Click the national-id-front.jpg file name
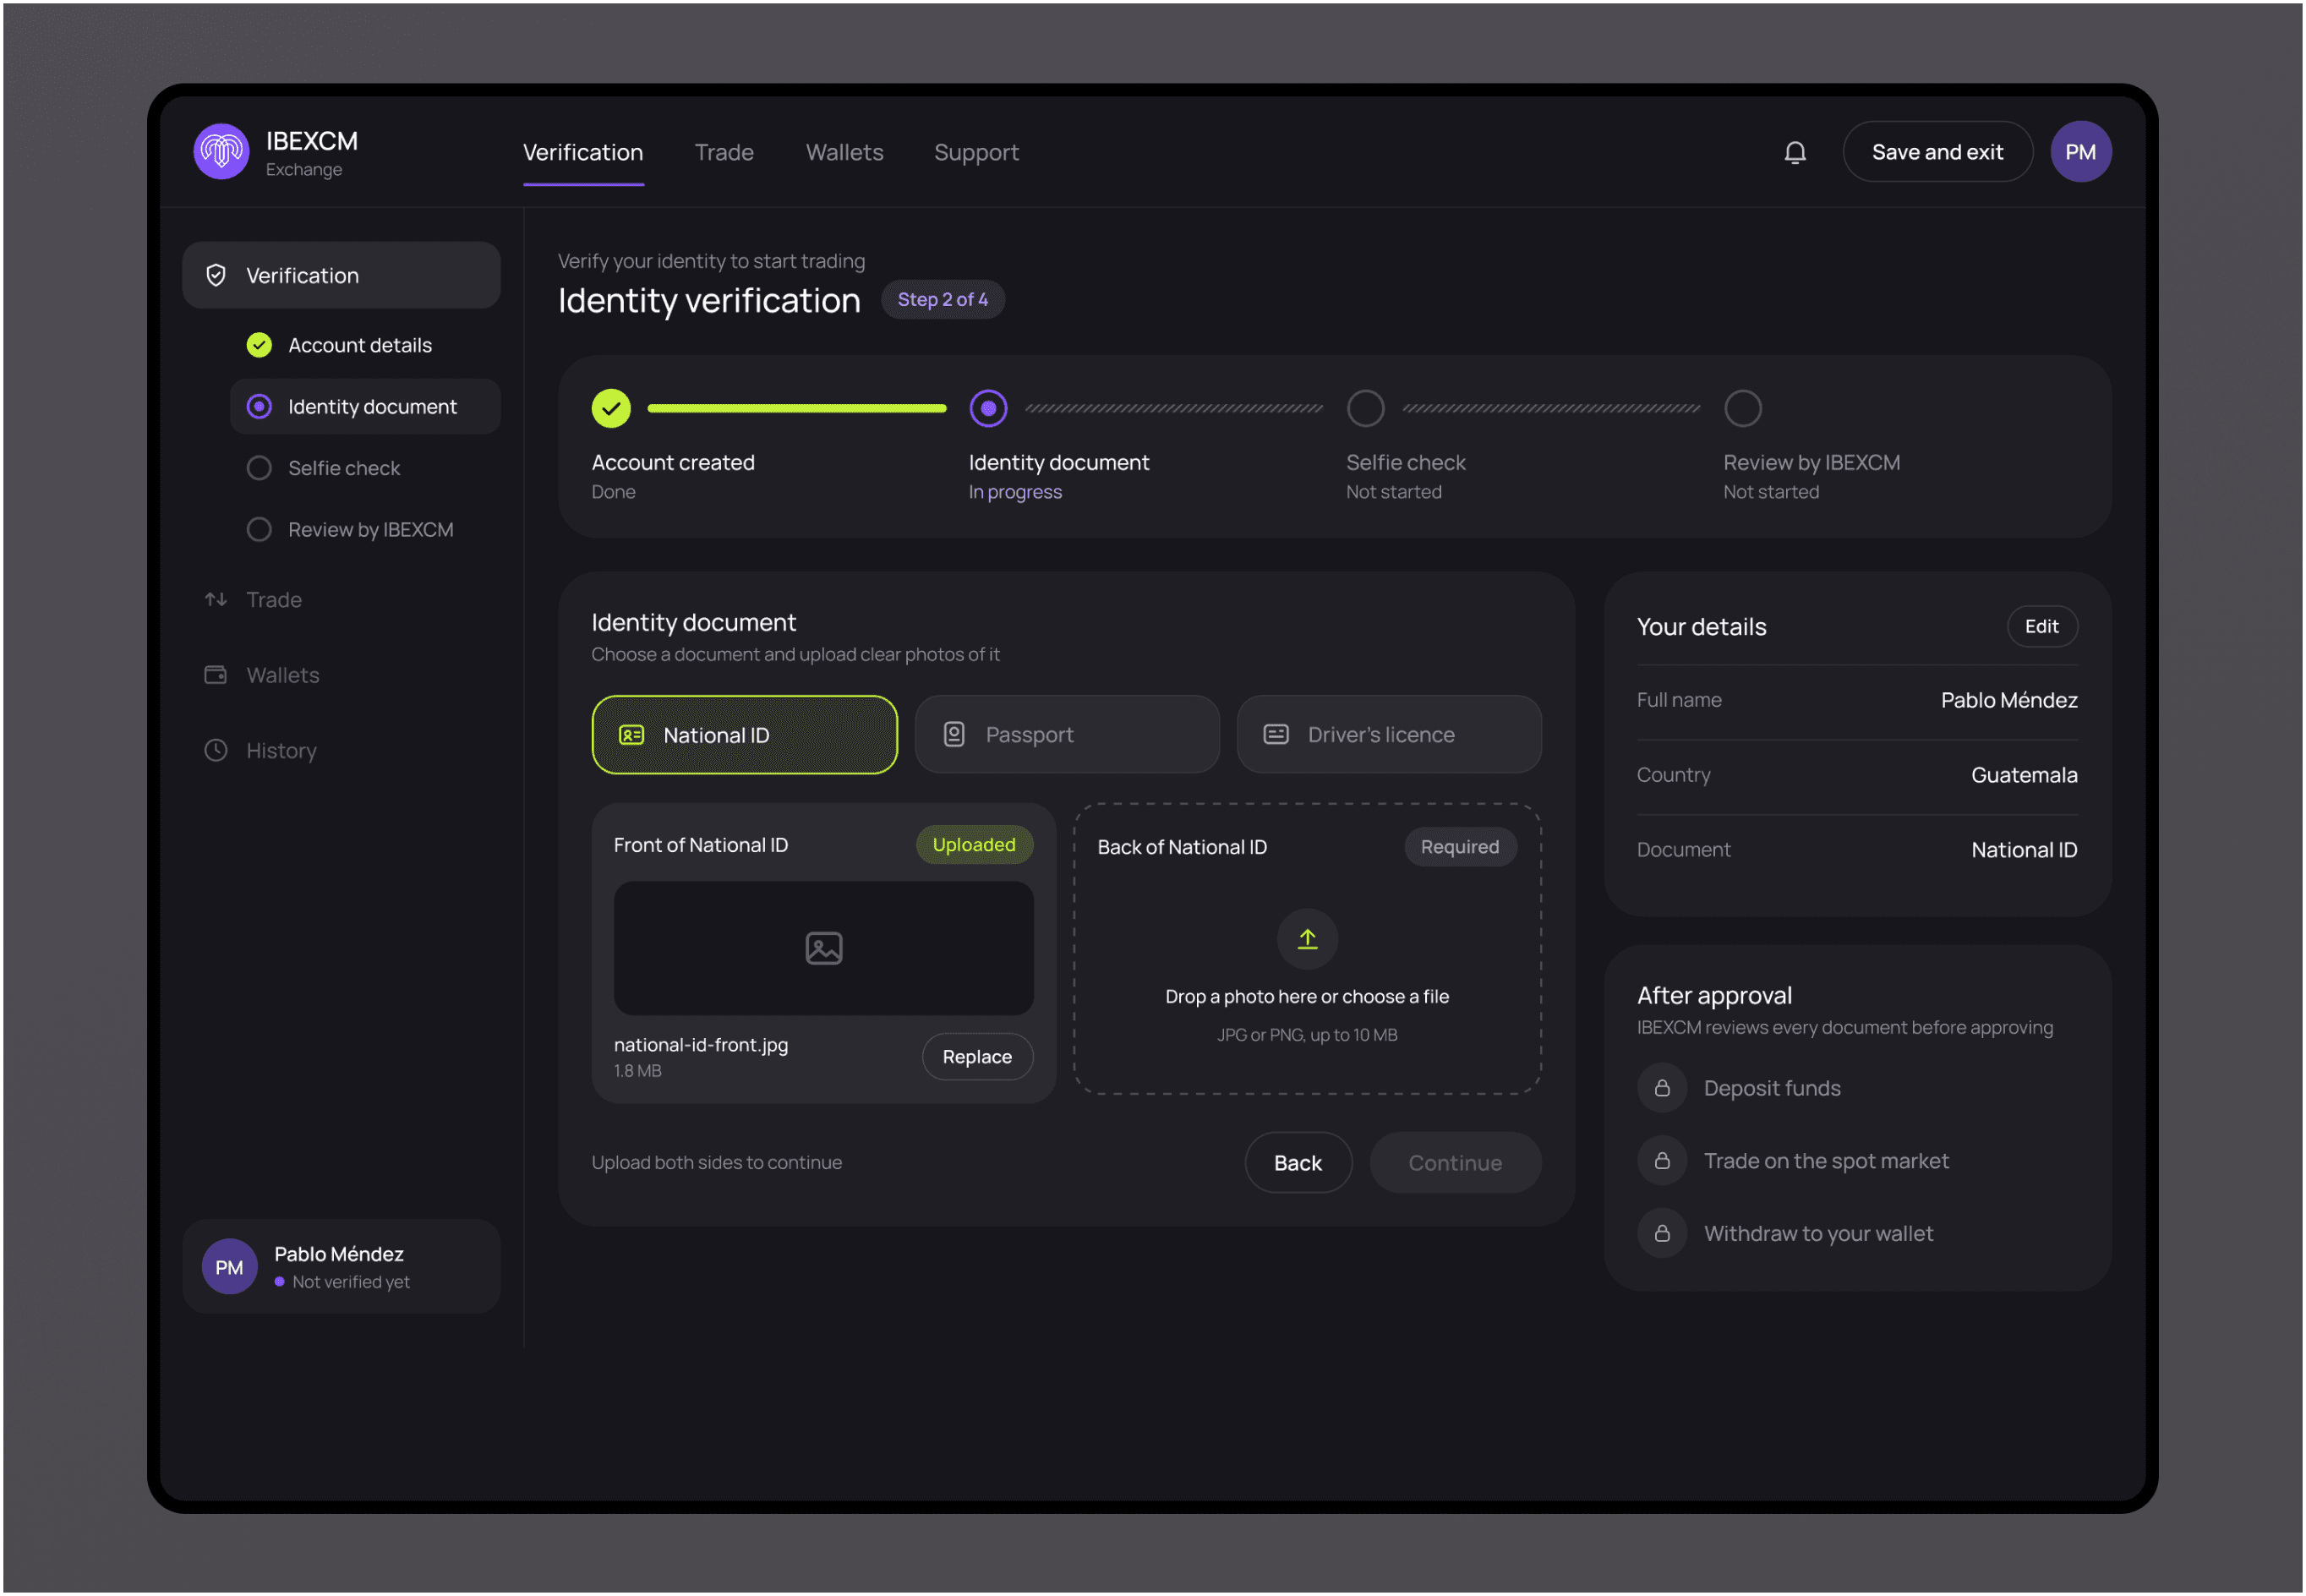Viewport: 2306px width, 1596px height. [x=701, y=1045]
